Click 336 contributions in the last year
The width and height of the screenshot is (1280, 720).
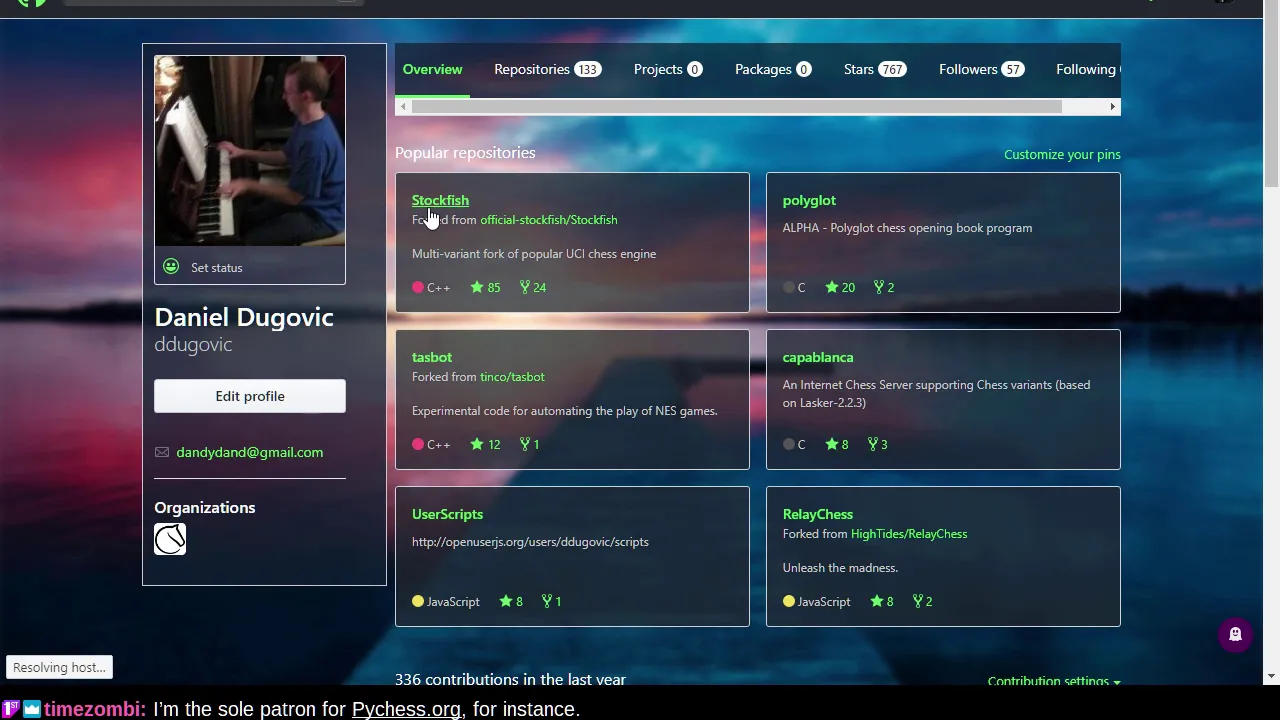[x=510, y=679]
